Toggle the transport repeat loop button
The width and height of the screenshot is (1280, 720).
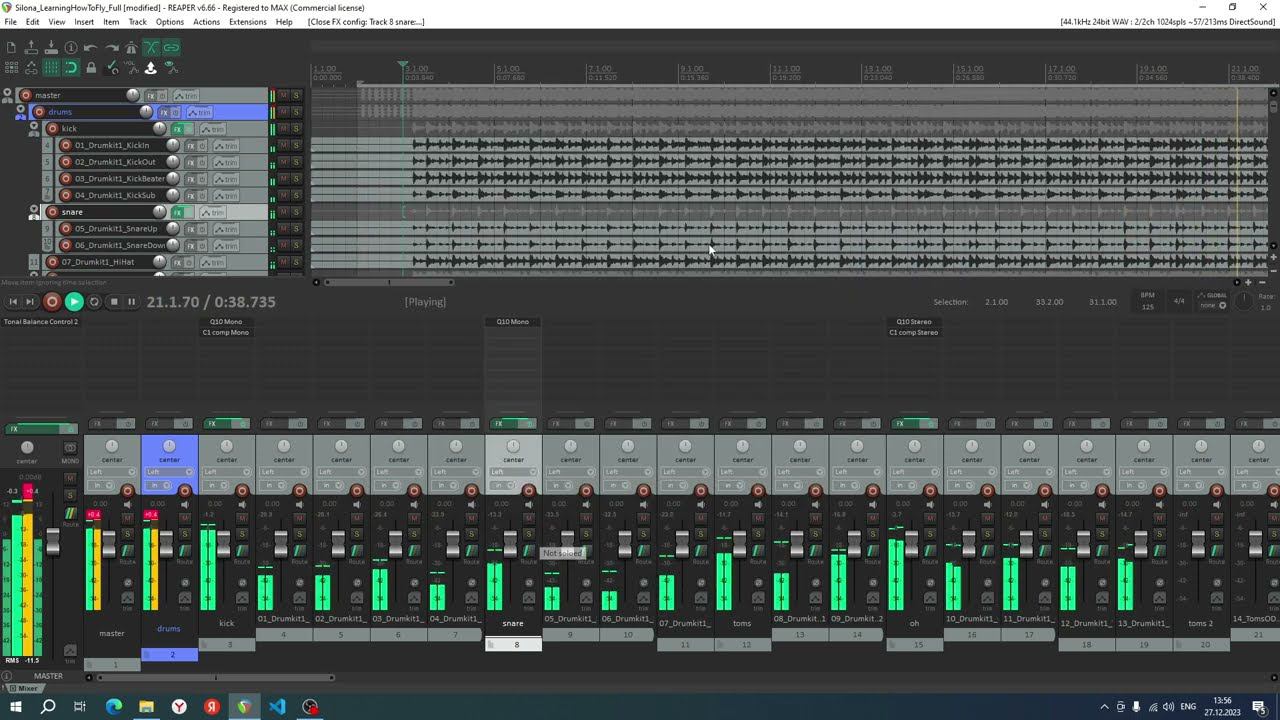pyautogui.click(x=94, y=302)
